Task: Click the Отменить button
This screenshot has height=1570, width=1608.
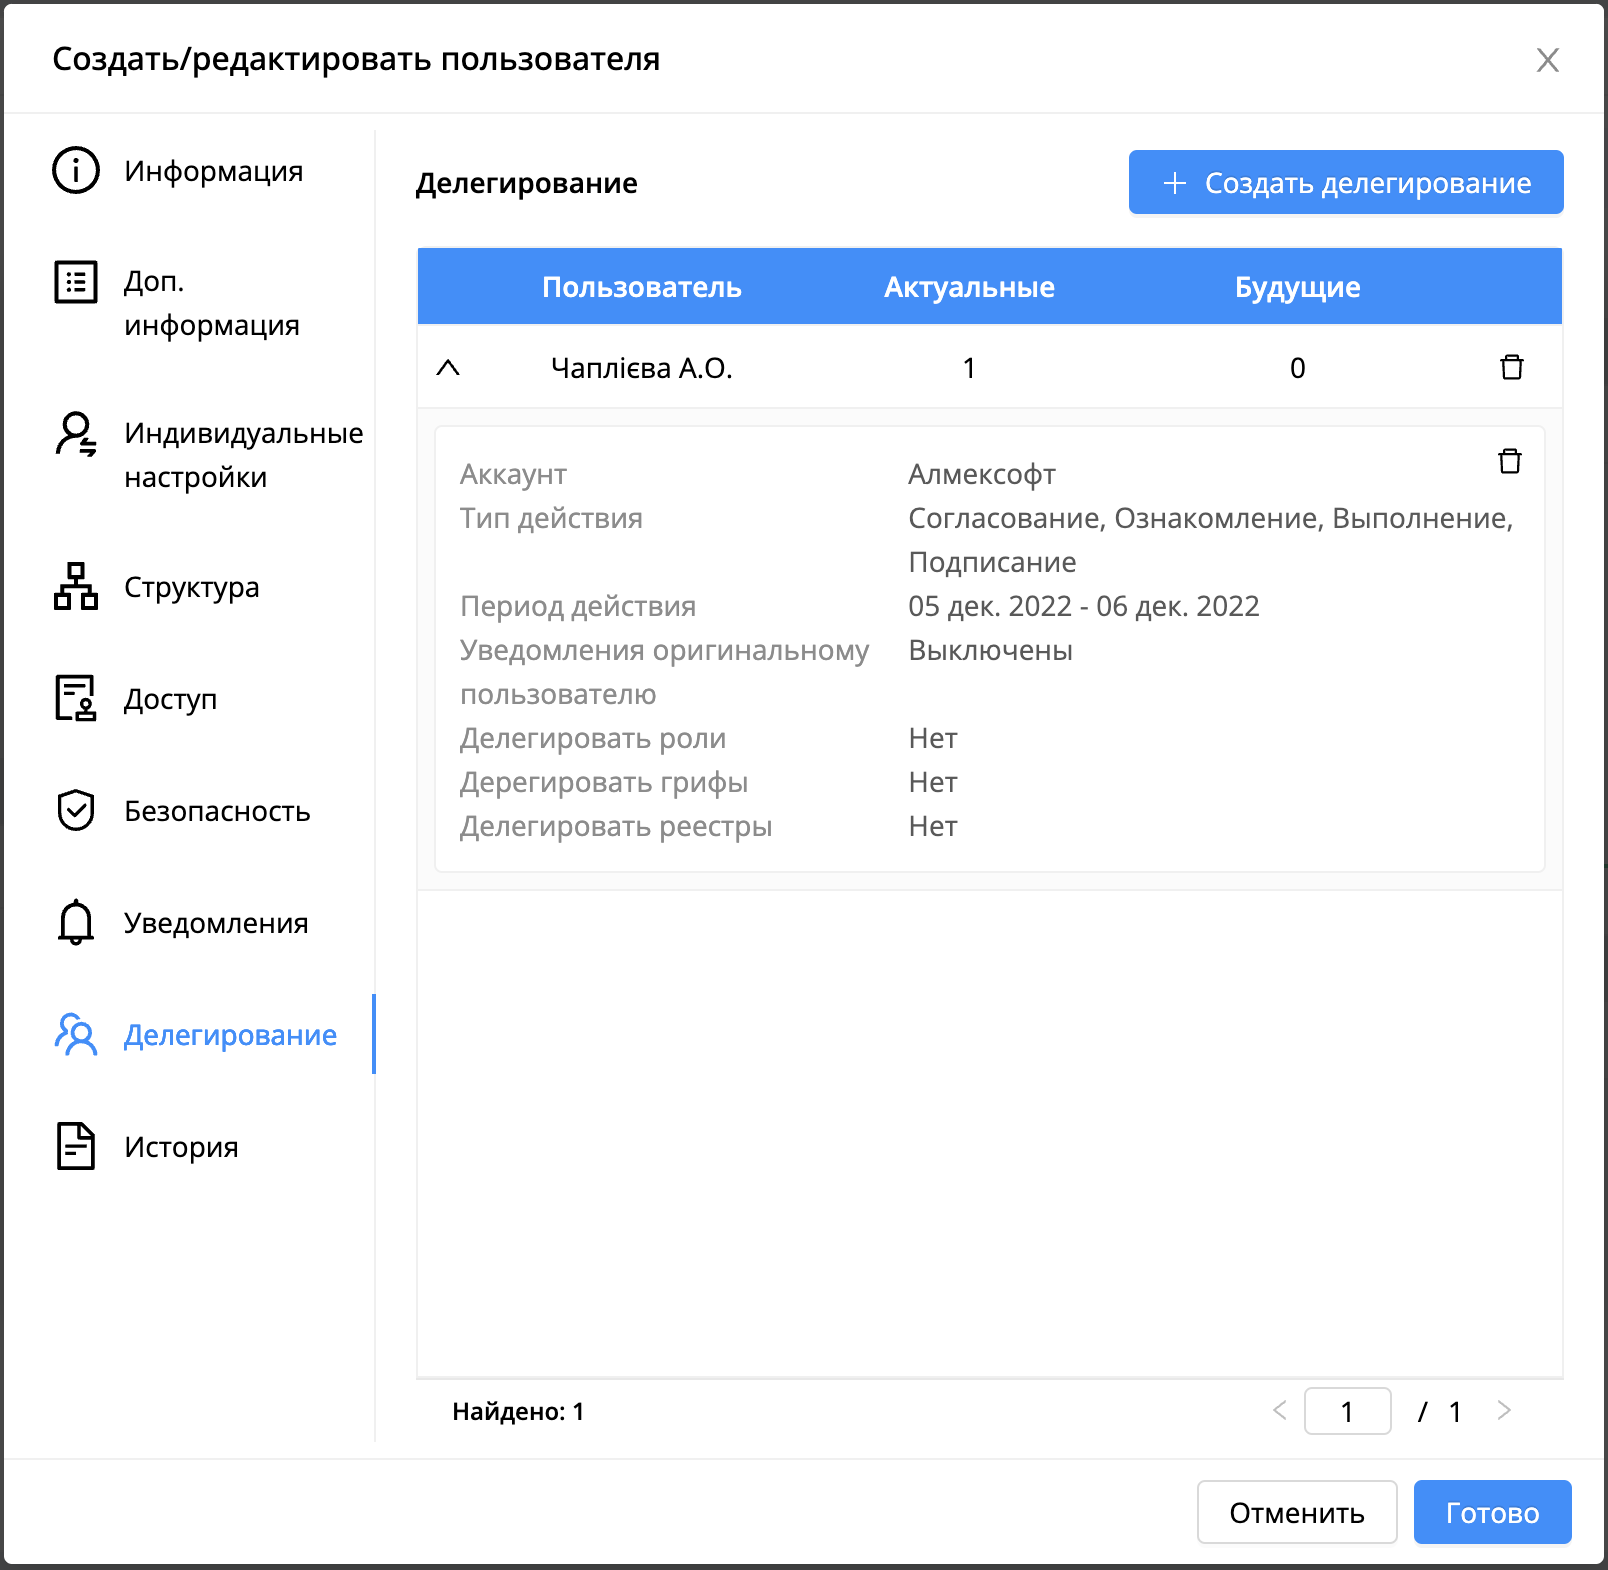Action: (1297, 1512)
